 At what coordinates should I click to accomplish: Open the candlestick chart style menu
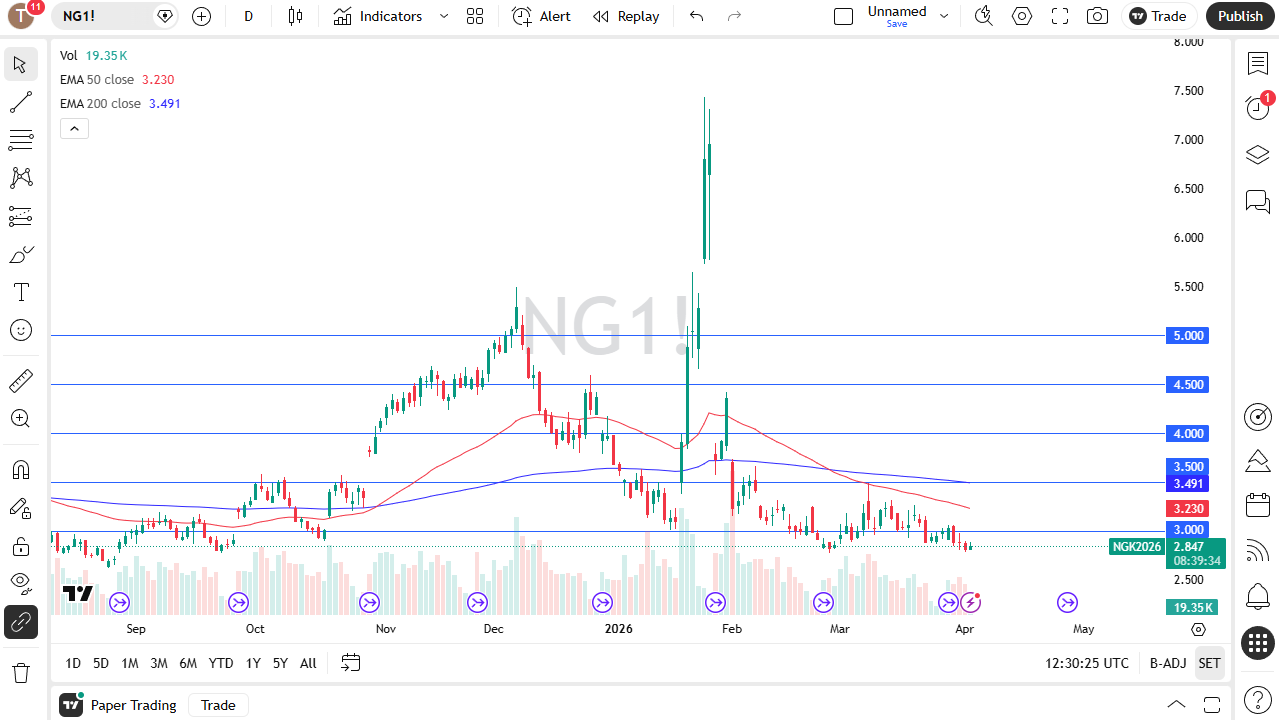[294, 16]
